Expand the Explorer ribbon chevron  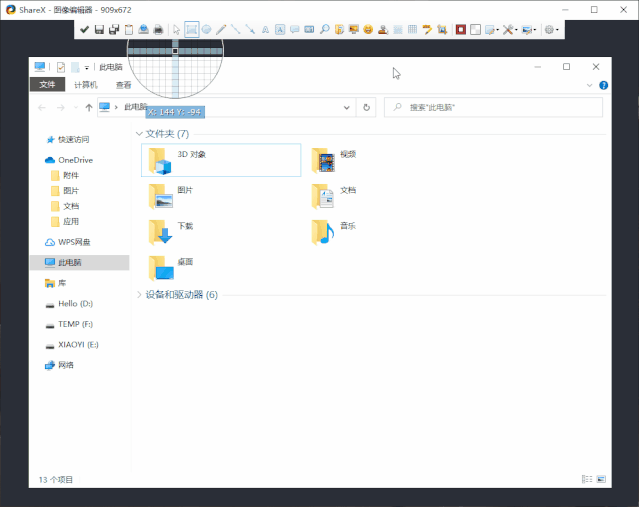tap(589, 85)
